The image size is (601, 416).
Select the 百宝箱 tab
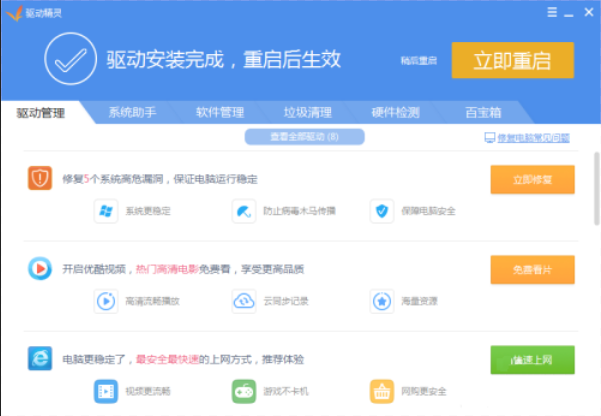coord(483,113)
